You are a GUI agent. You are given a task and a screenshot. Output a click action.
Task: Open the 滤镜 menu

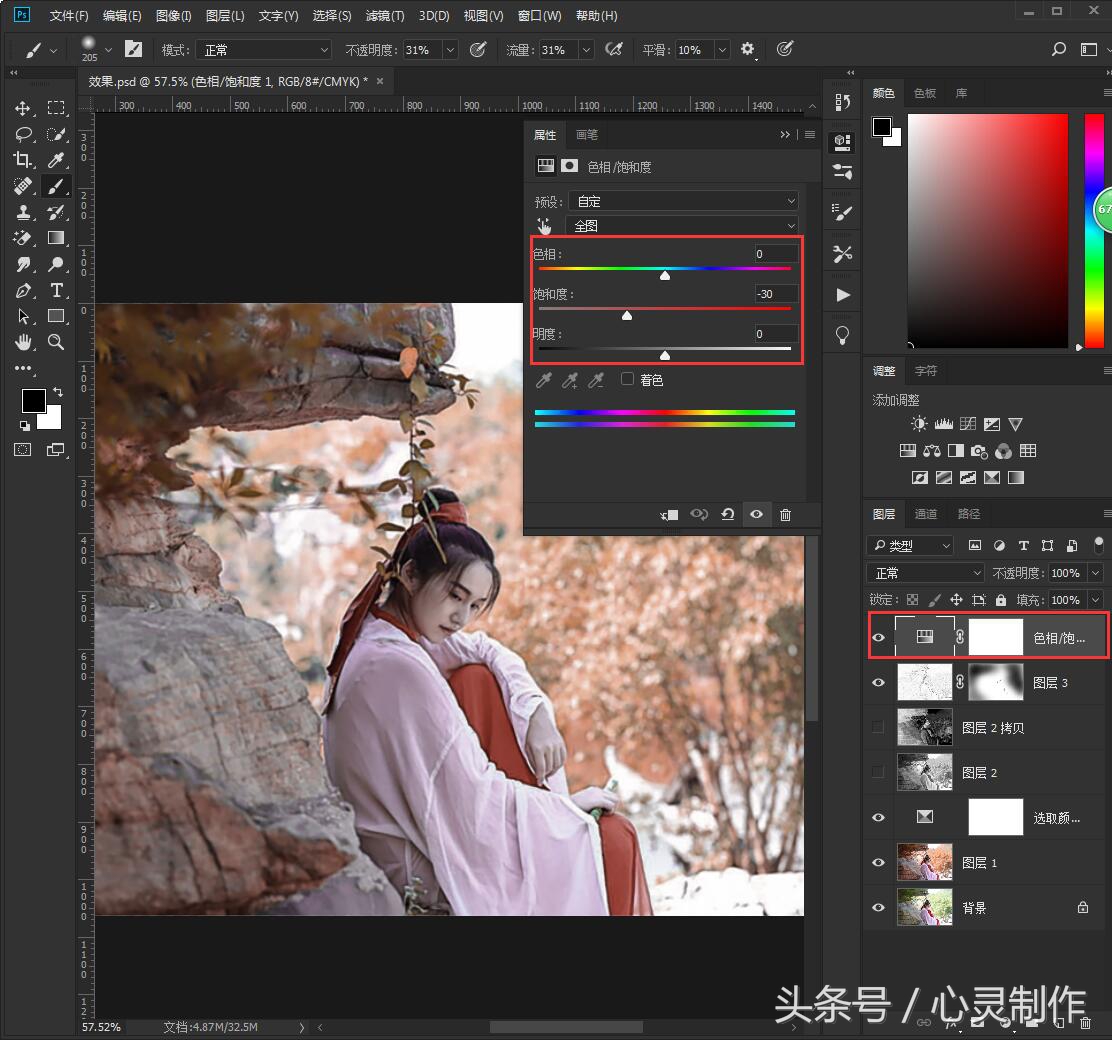[383, 15]
